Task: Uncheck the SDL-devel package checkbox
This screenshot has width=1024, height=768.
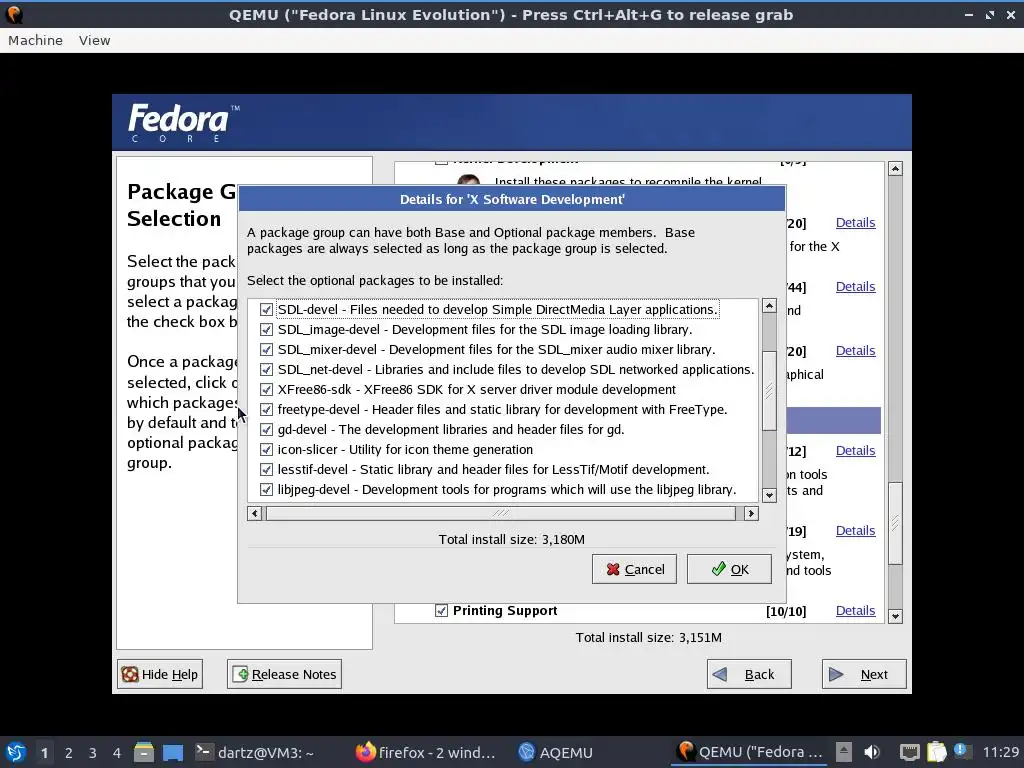Action: (x=266, y=310)
